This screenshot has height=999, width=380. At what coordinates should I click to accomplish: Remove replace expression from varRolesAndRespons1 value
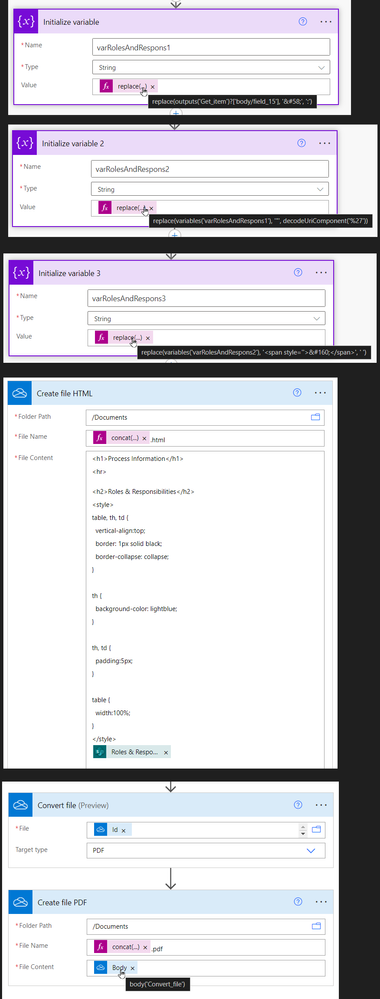(x=153, y=86)
